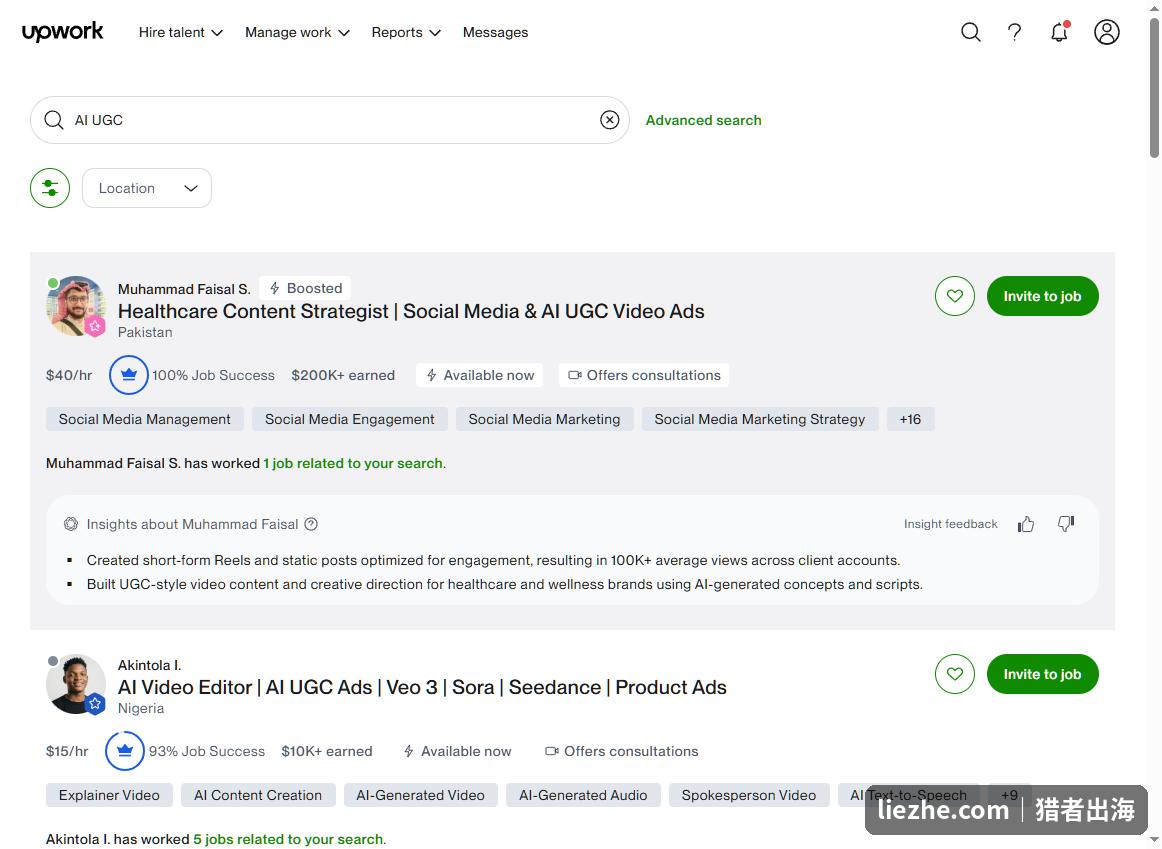The image size is (1162, 849).
Task: Invite Akintola I. to job
Action: pos(1042,674)
